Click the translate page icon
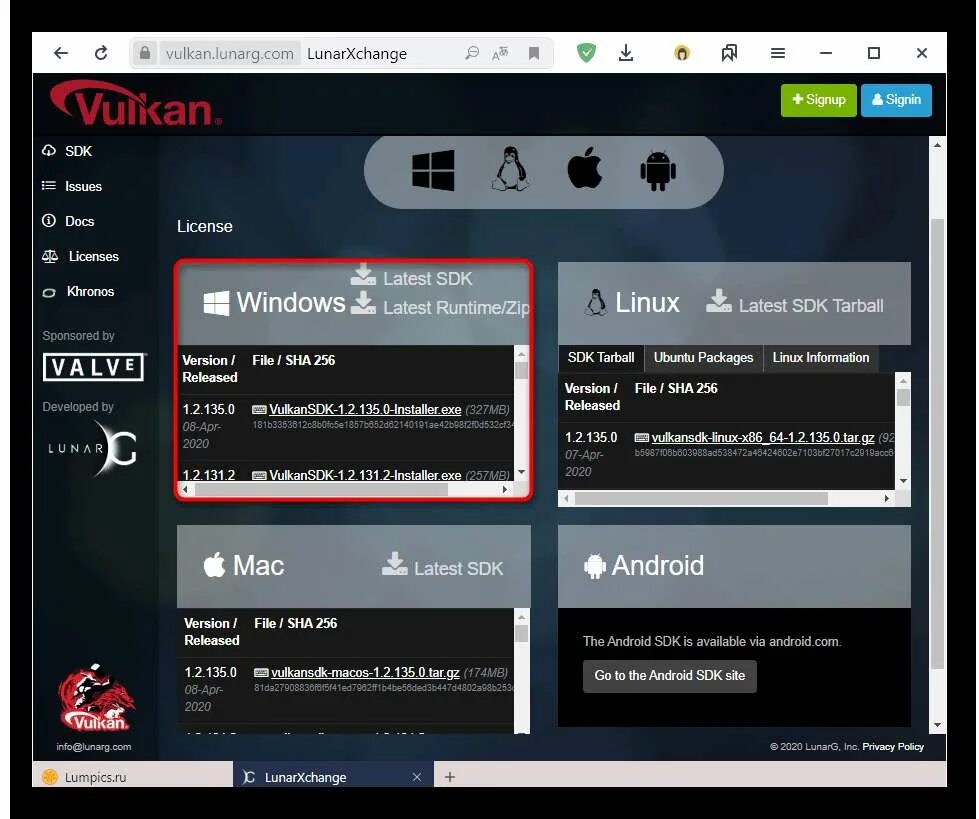The image size is (979, 819). click(x=500, y=54)
